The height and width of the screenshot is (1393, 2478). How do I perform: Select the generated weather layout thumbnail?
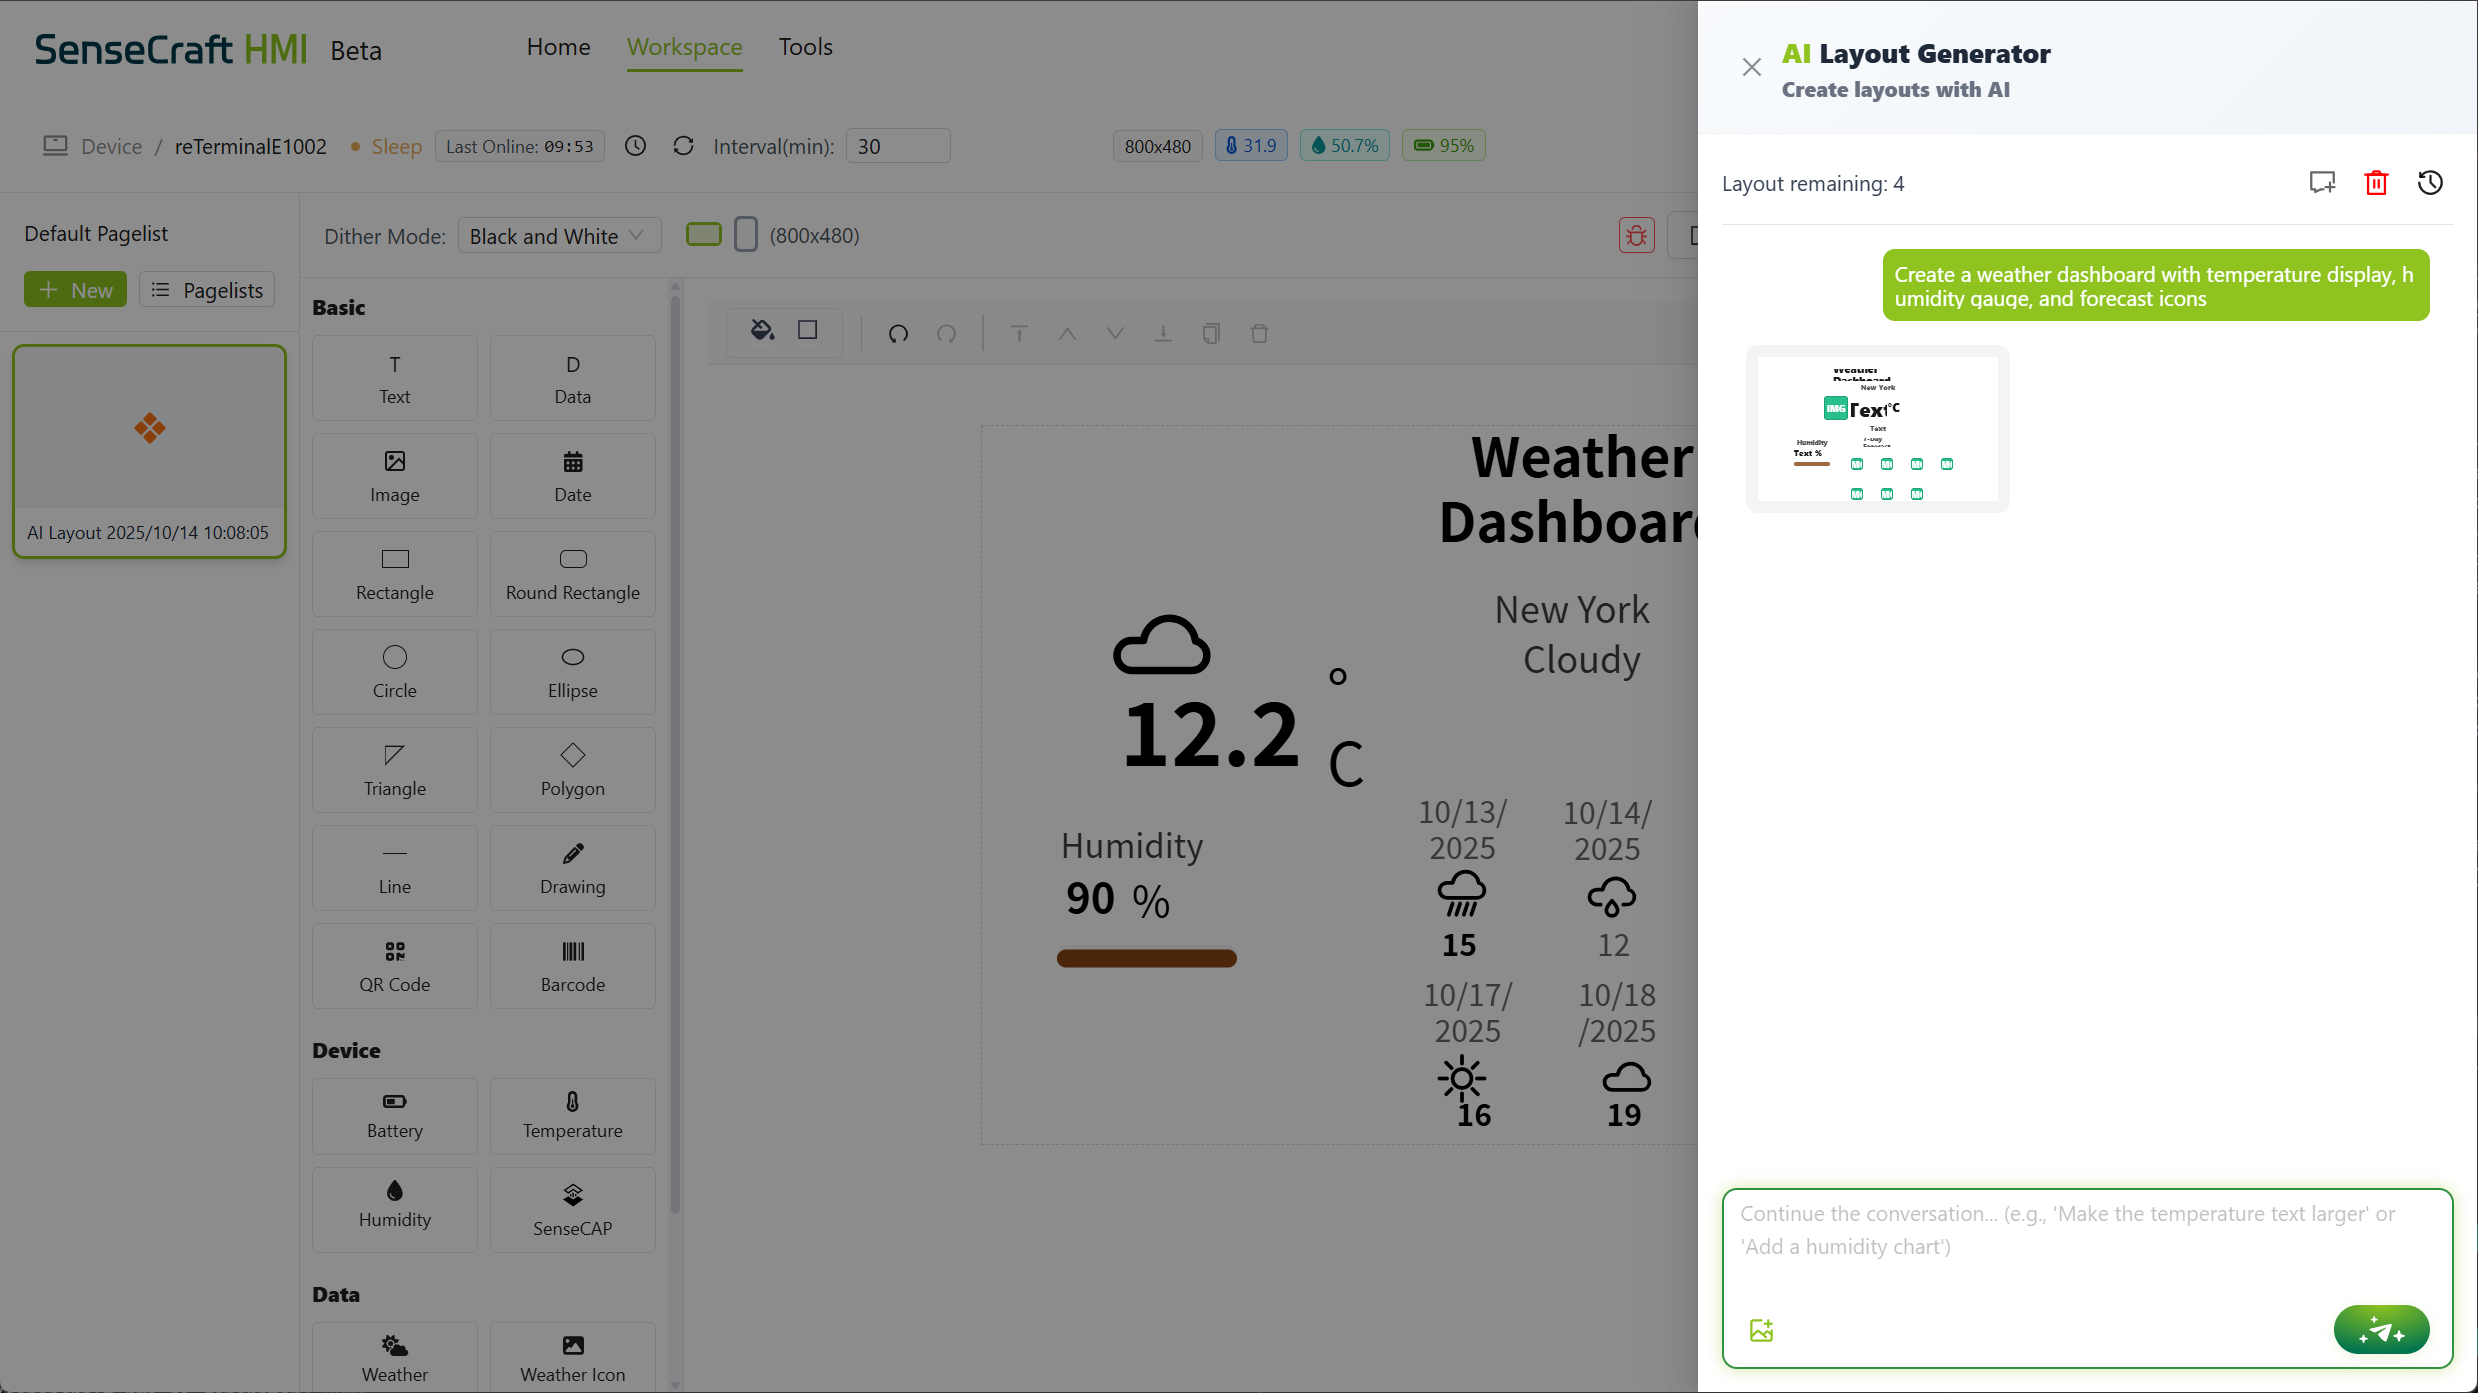(x=1877, y=429)
